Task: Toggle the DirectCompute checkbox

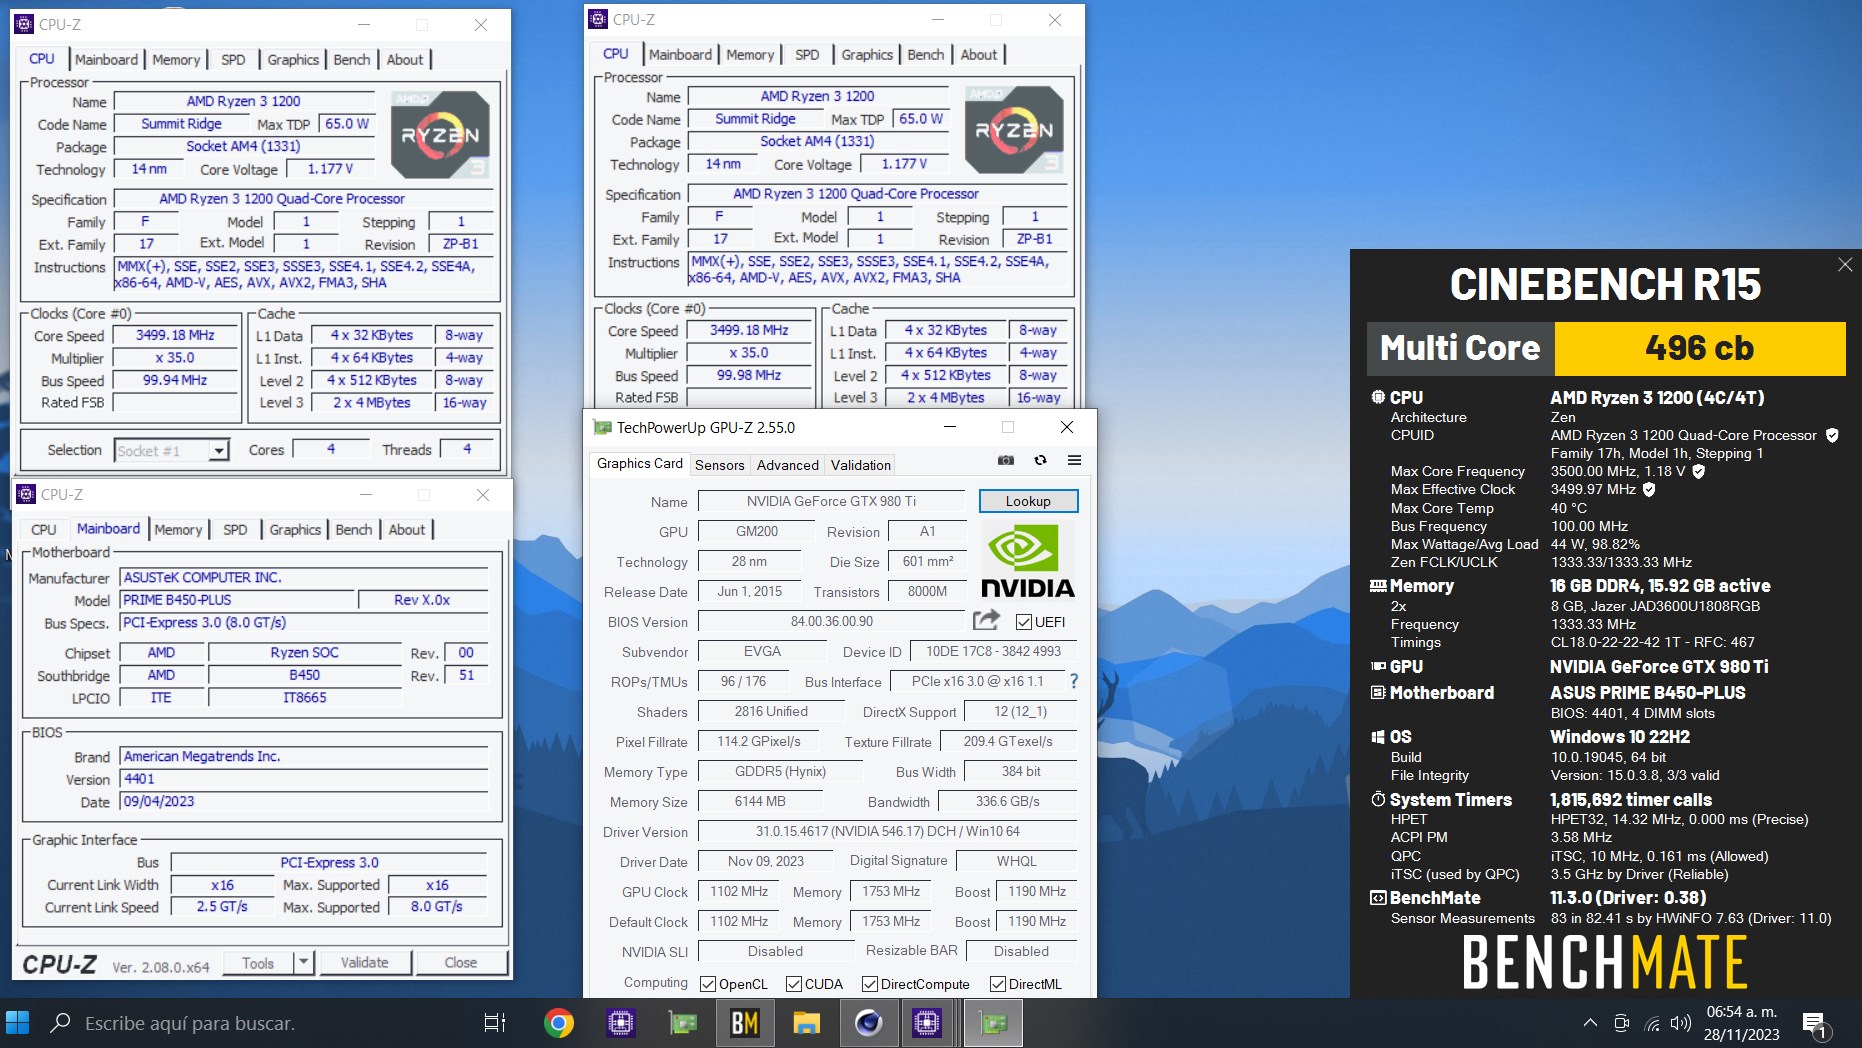Action: point(870,984)
